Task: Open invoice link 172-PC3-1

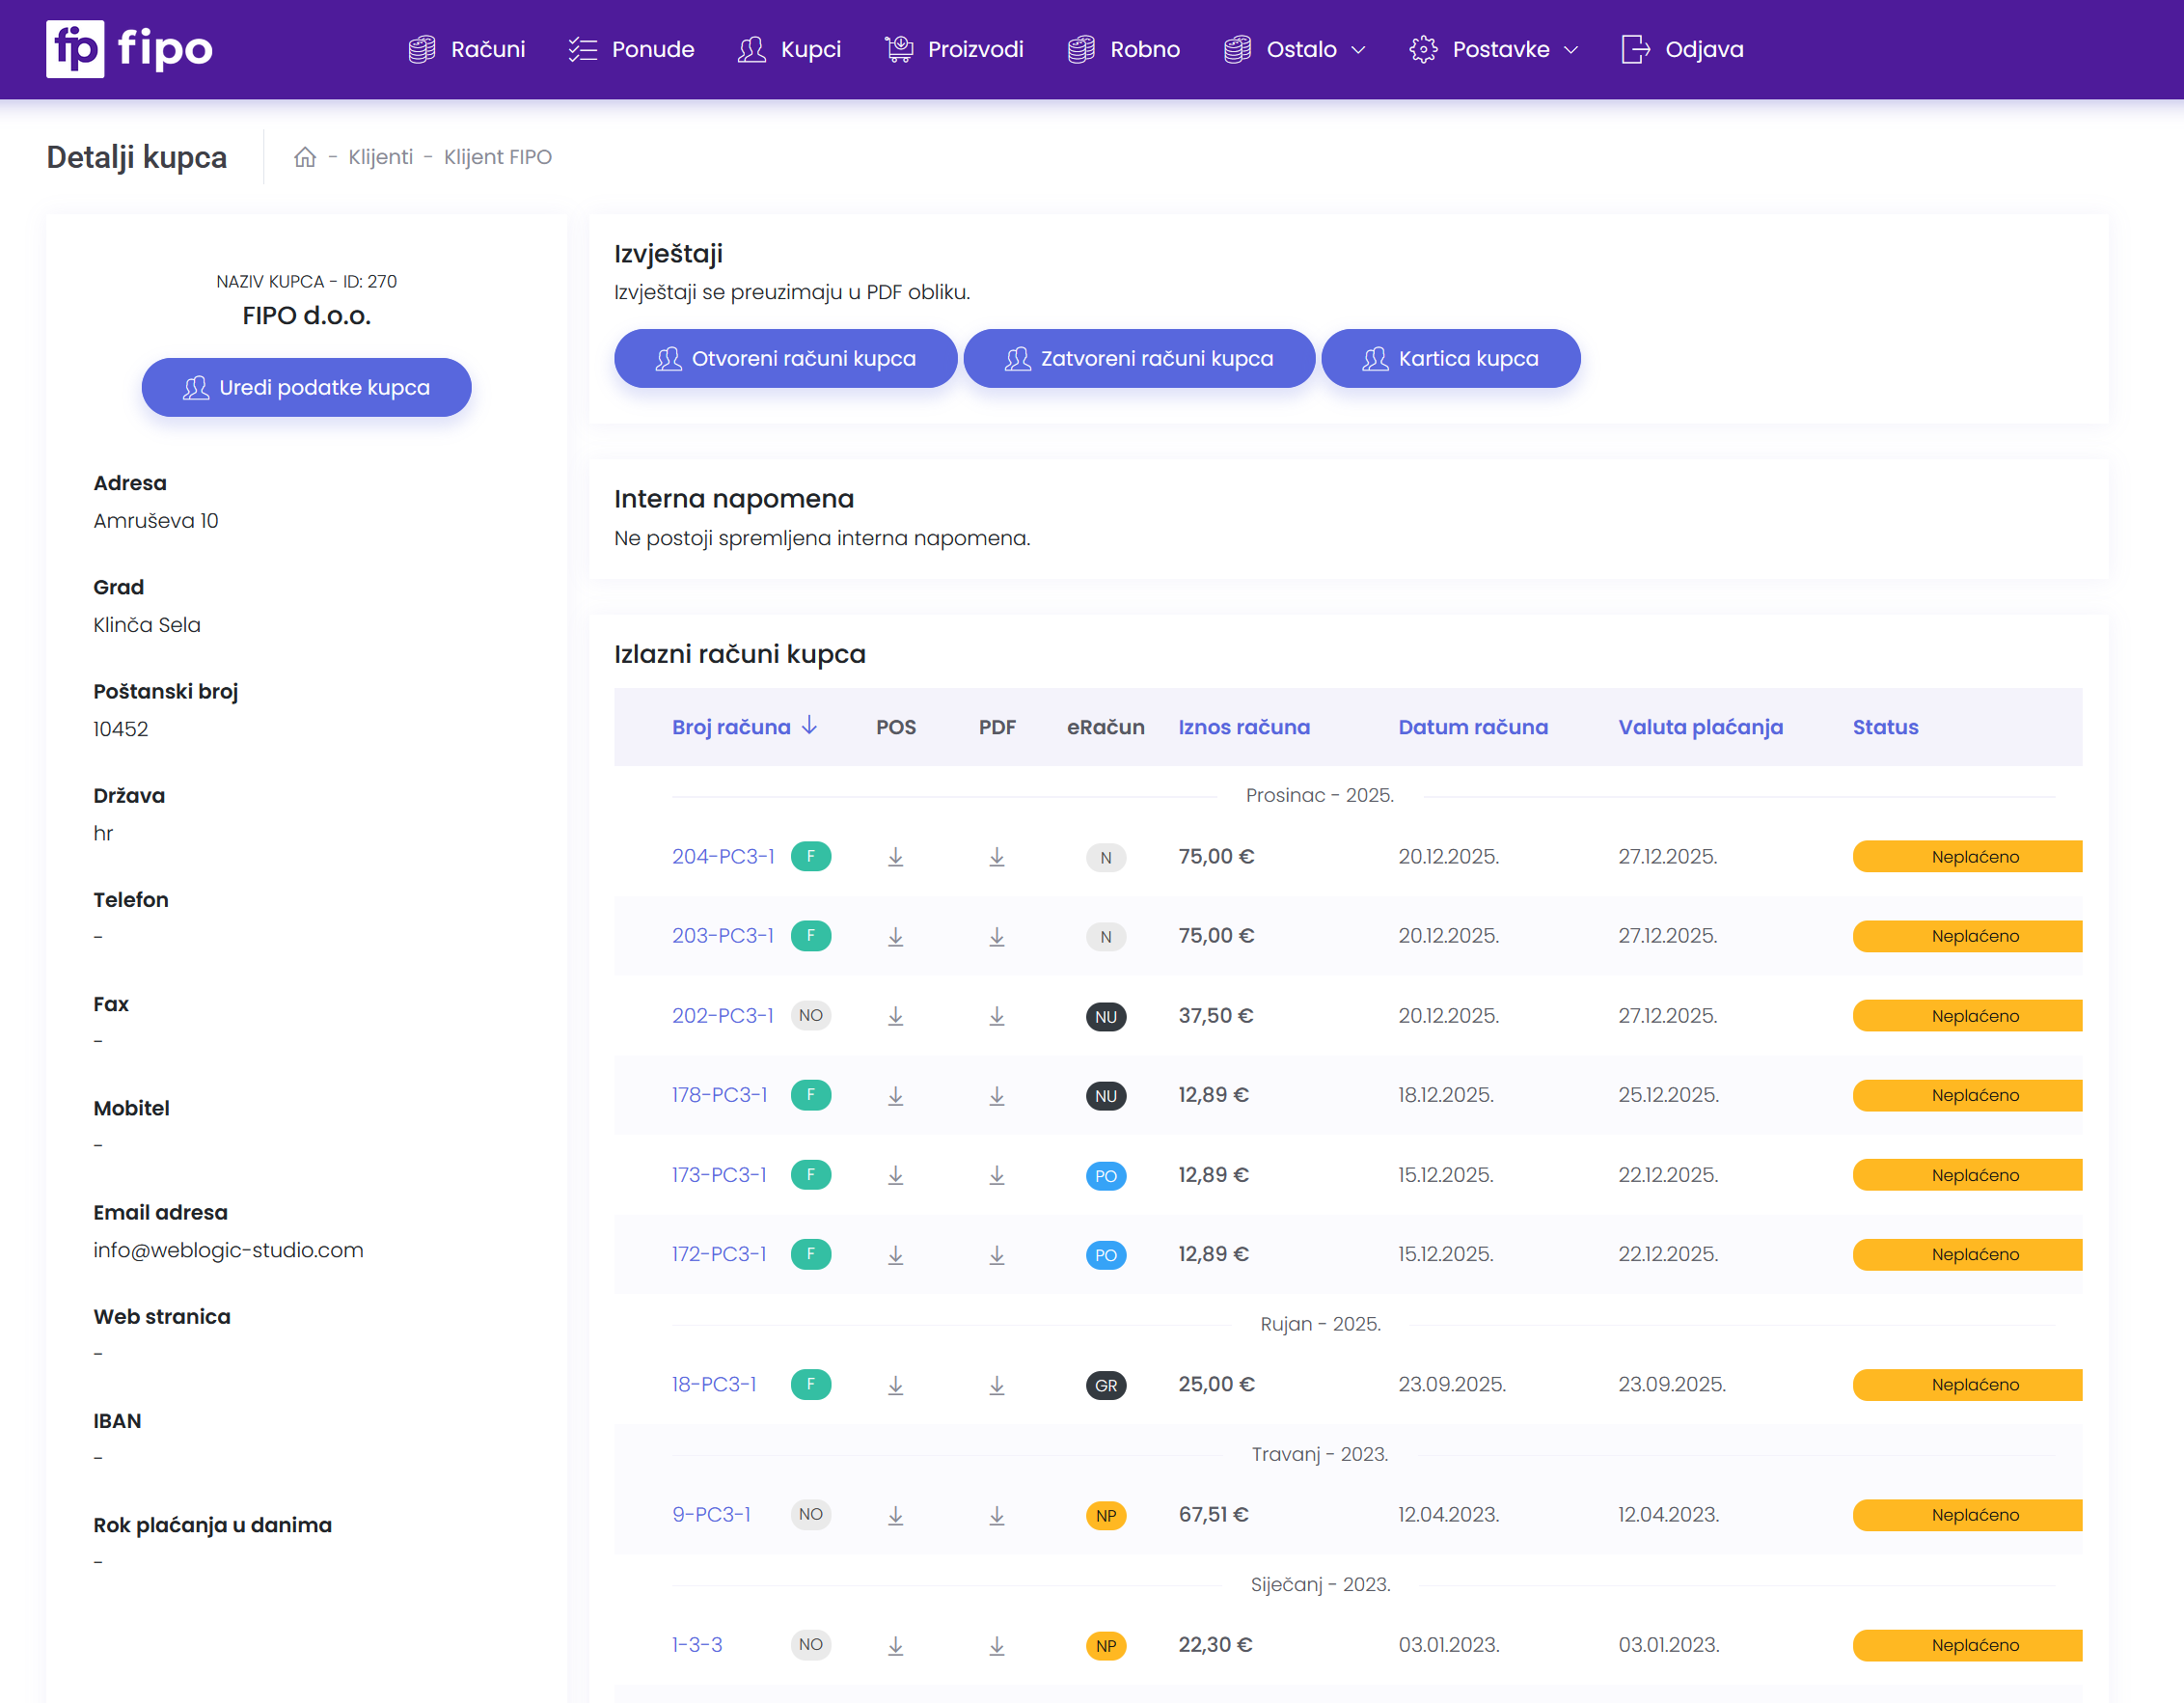Action: click(x=719, y=1254)
